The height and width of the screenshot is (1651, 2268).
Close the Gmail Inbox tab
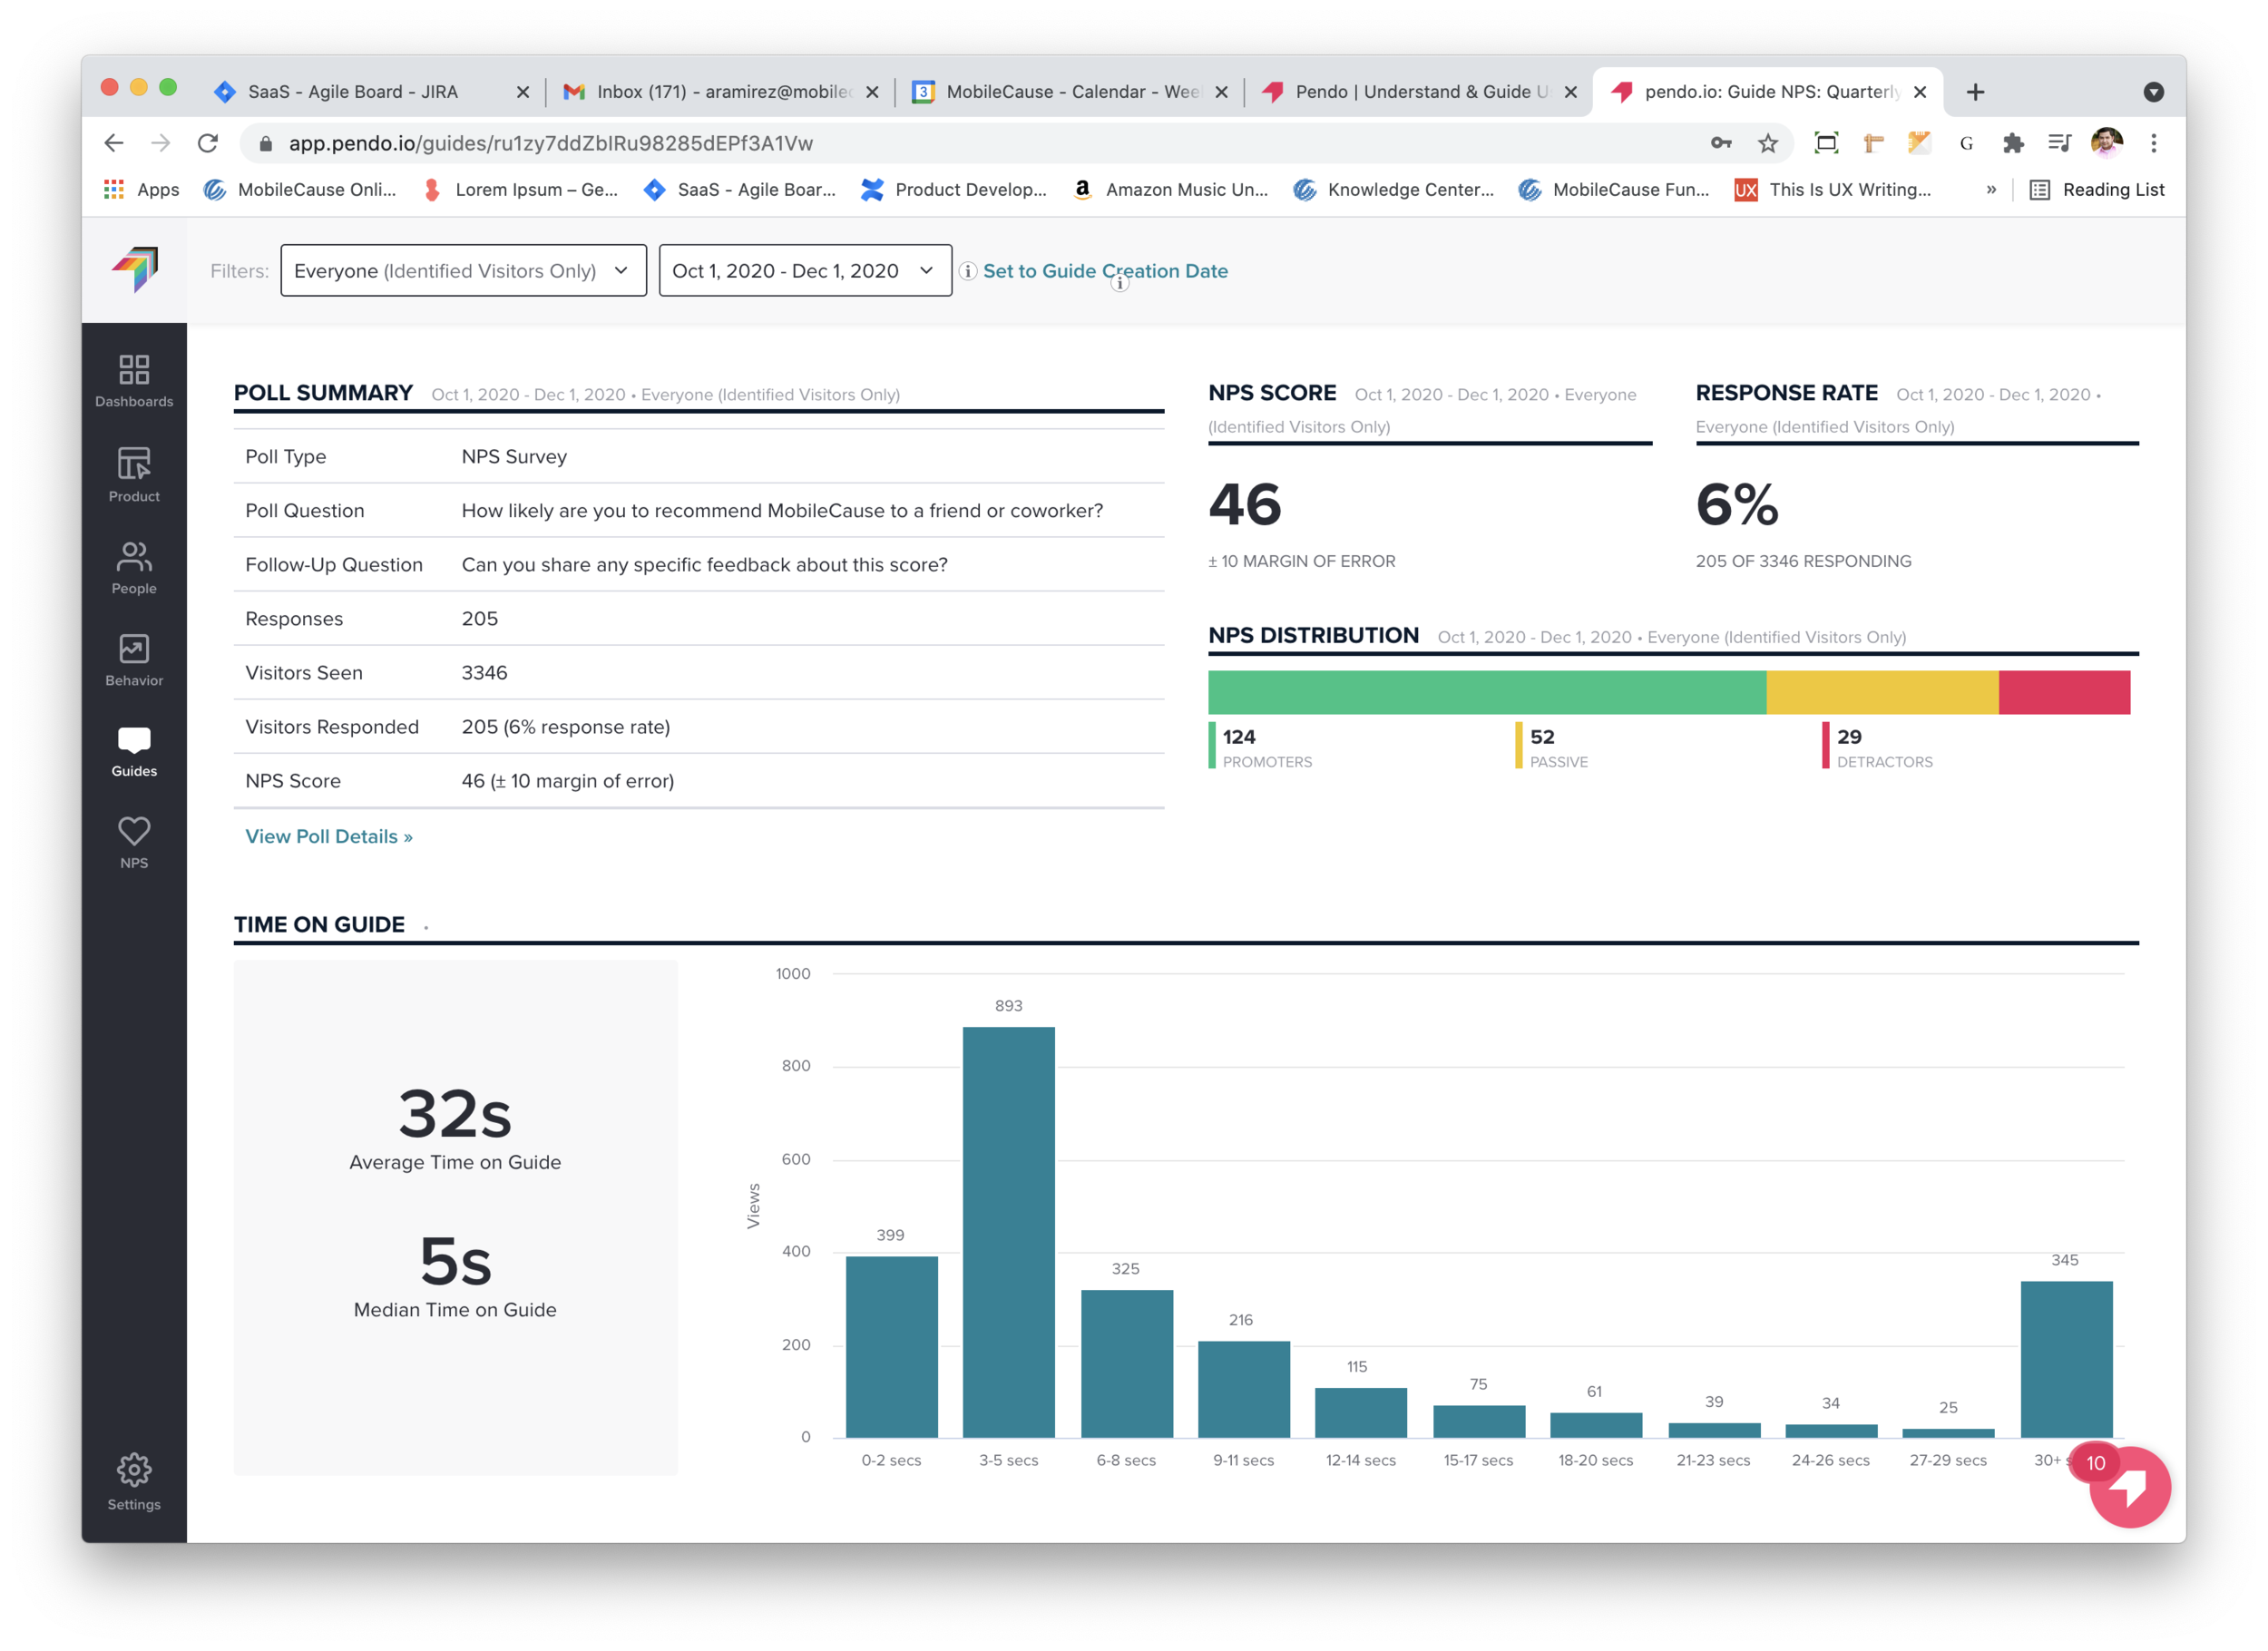coord(872,92)
